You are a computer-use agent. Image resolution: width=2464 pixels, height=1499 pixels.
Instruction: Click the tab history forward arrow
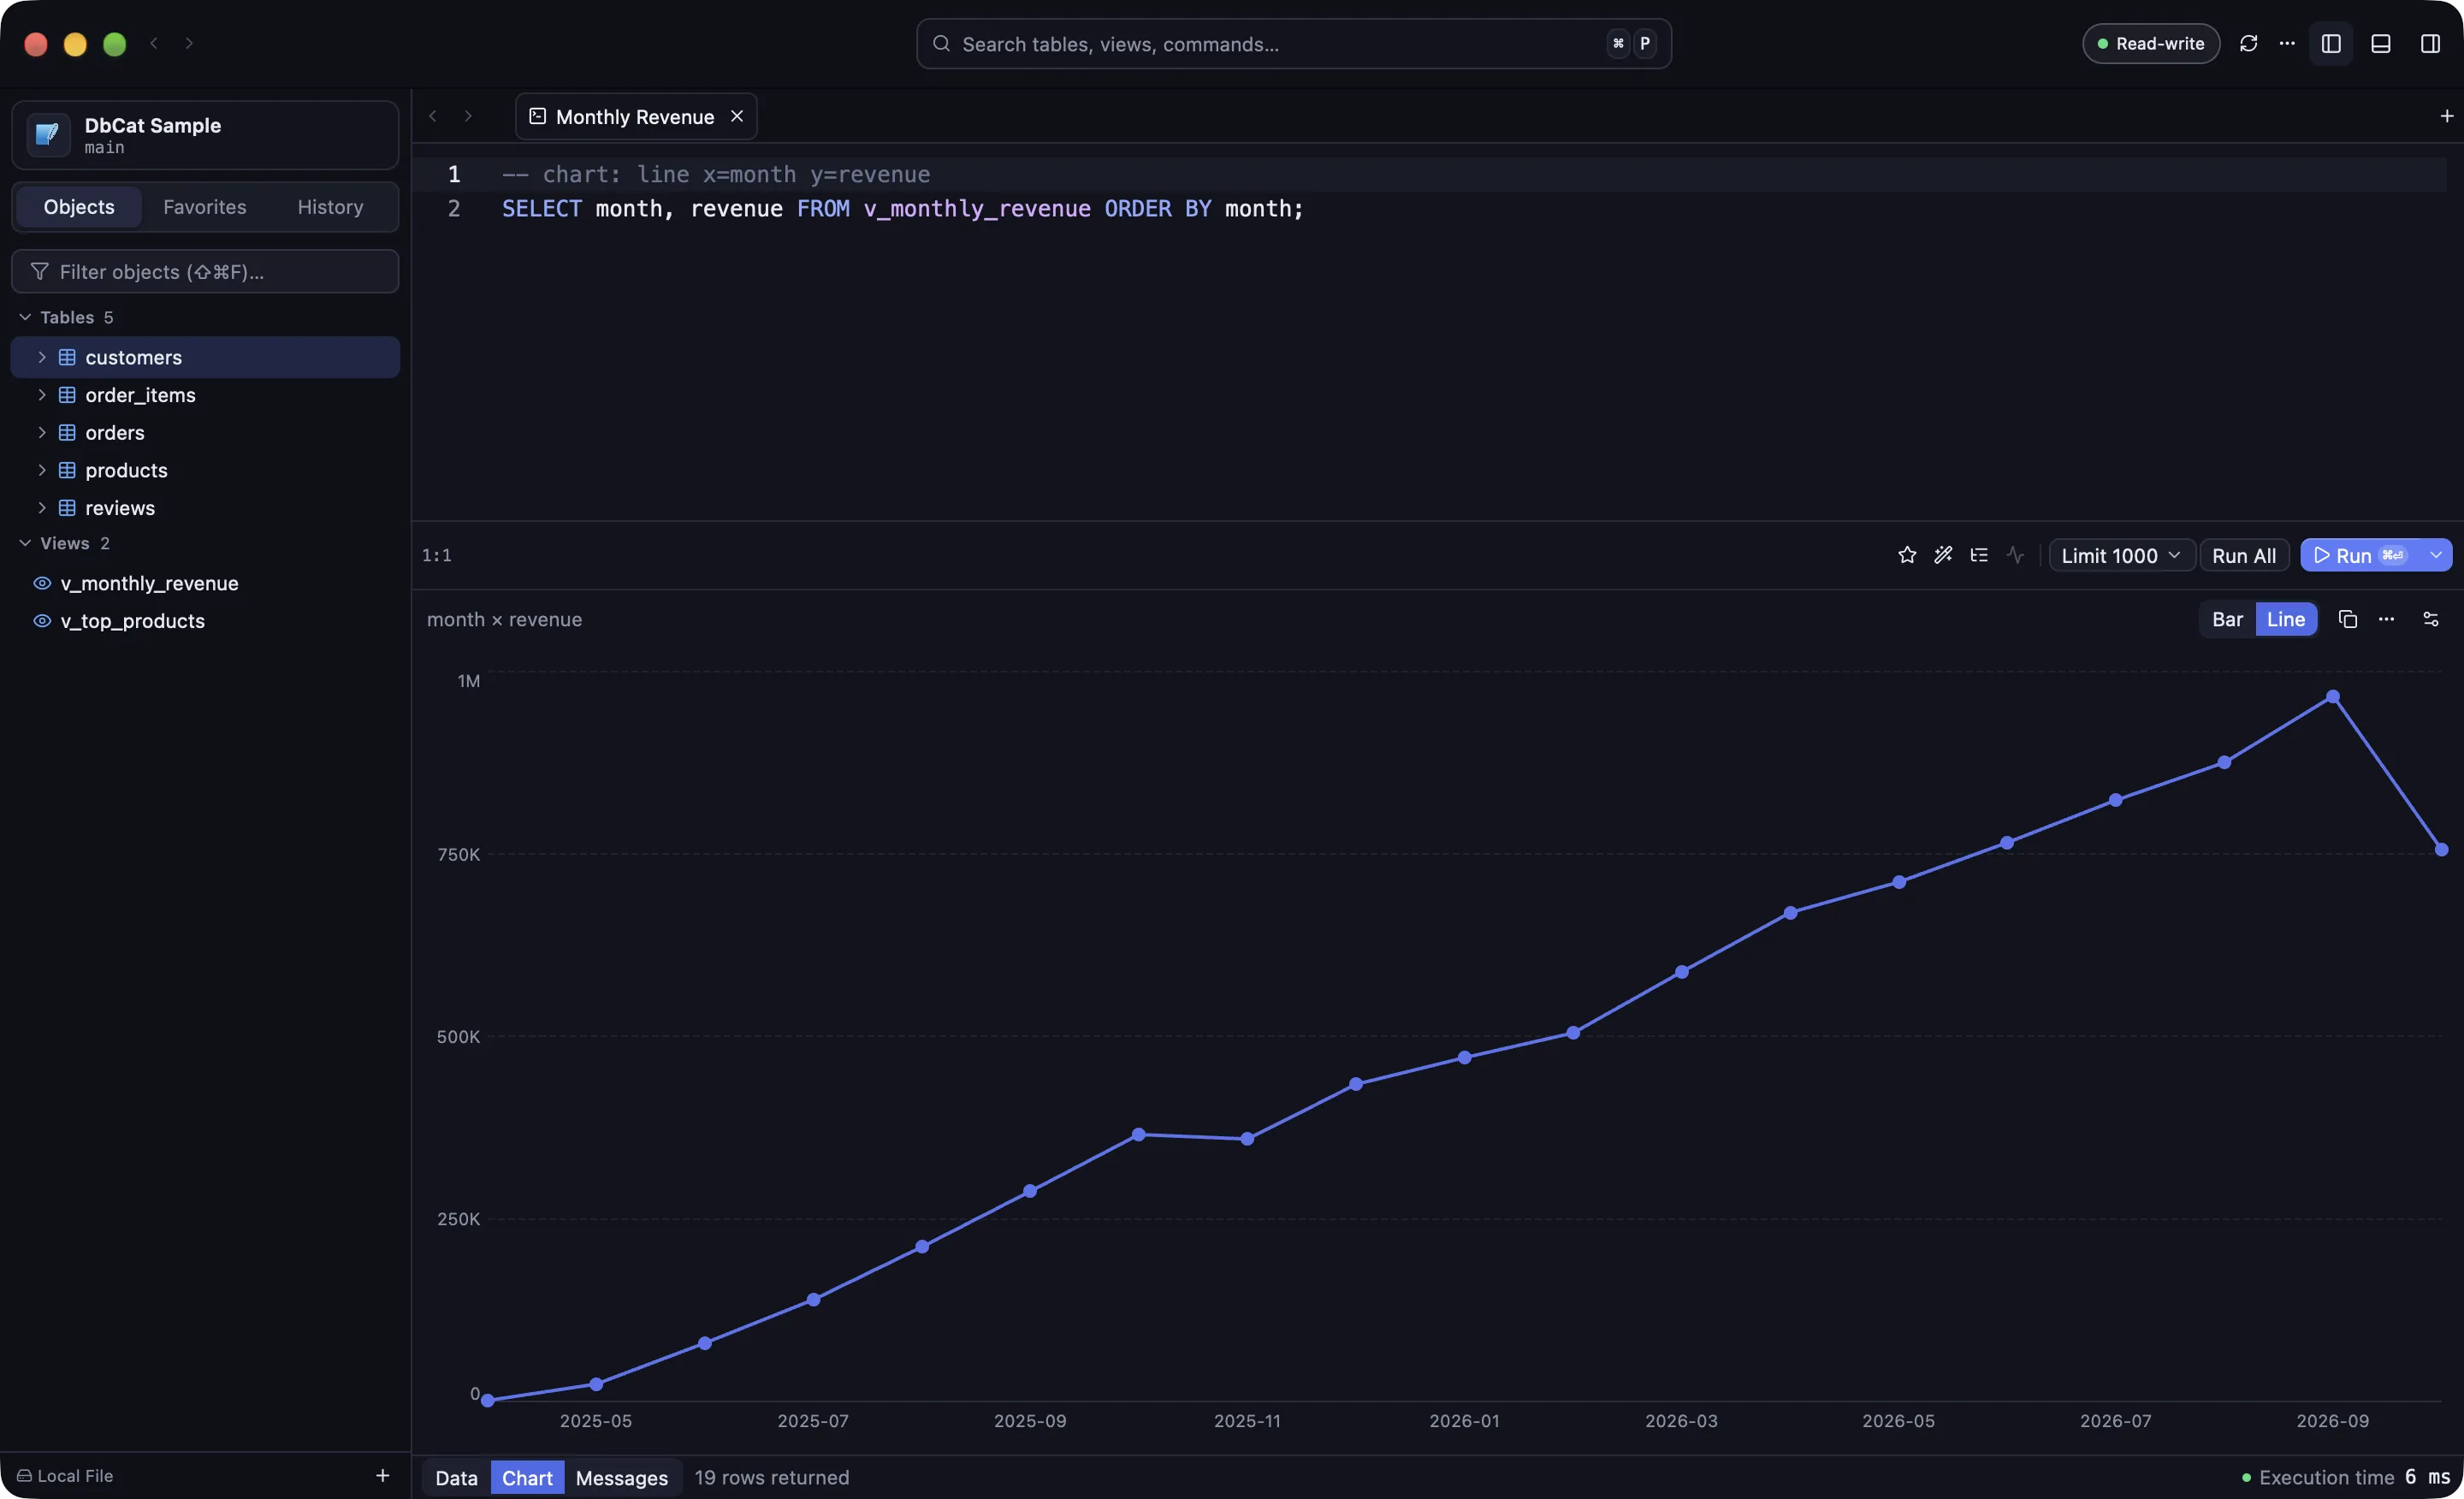(x=468, y=116)
